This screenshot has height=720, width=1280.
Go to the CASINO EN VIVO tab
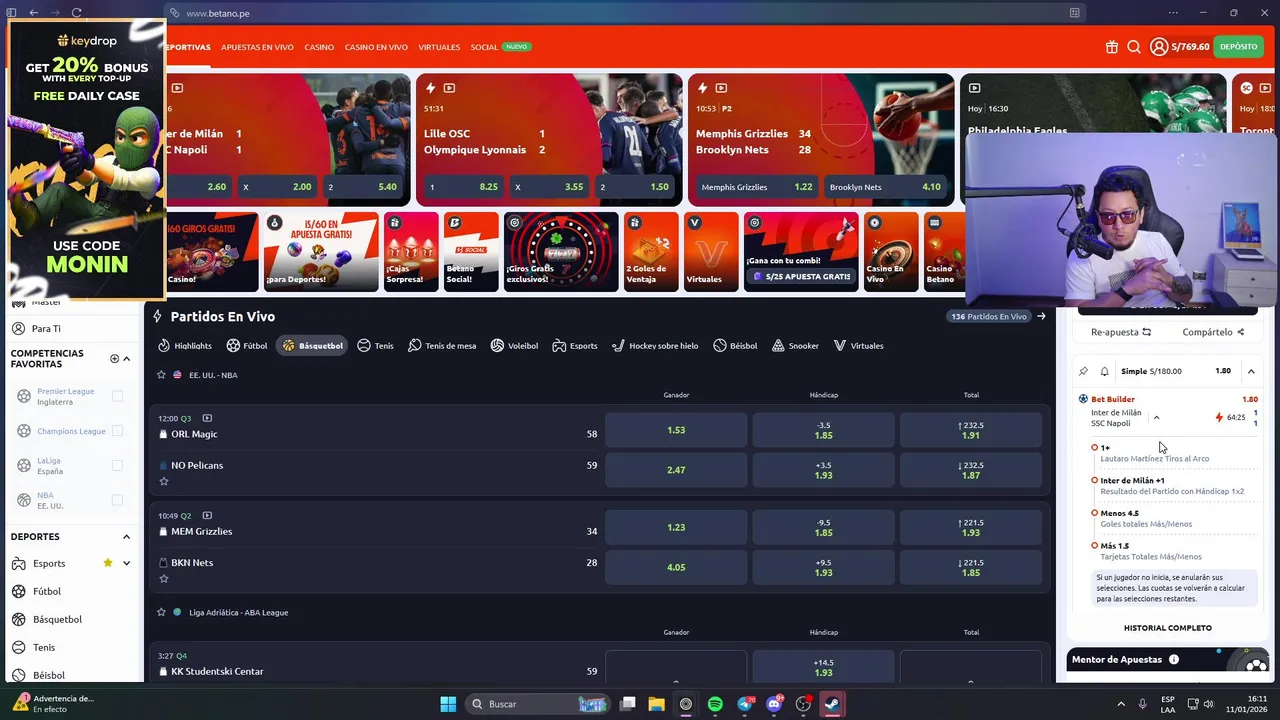(x=376, y=47)
